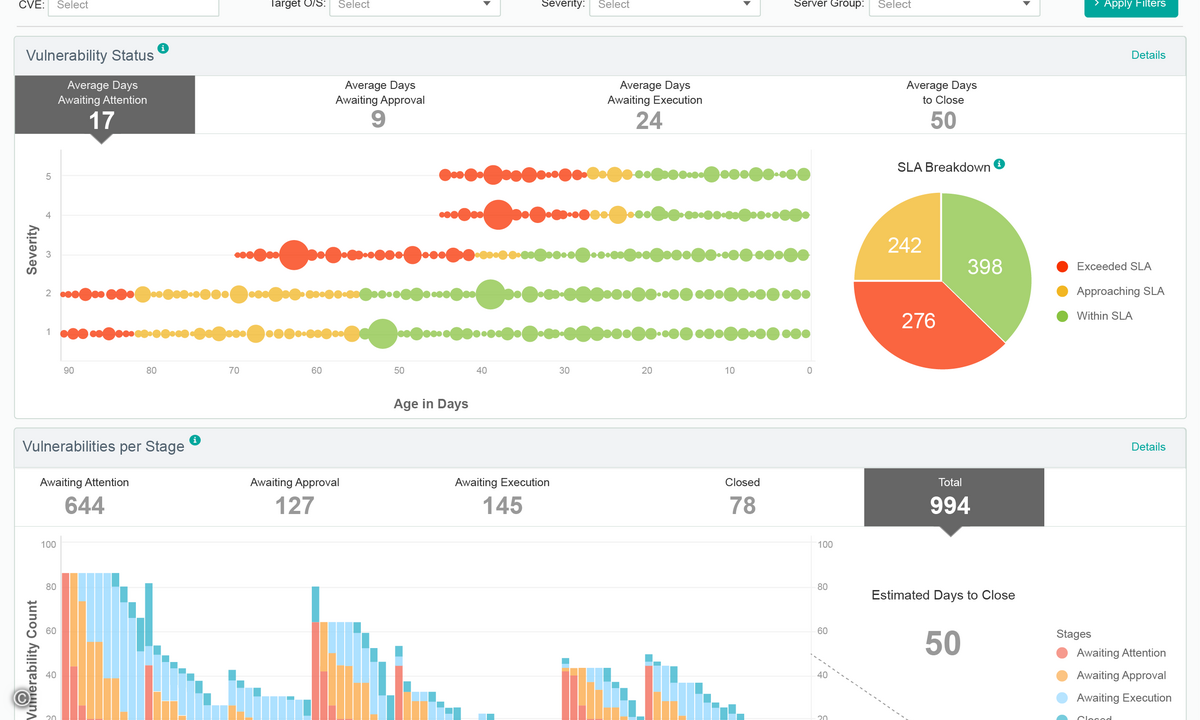Select the Awaiting Approval 127 stage tab
The height and width of the screenshot is (720, 1200).
point(295,497)
